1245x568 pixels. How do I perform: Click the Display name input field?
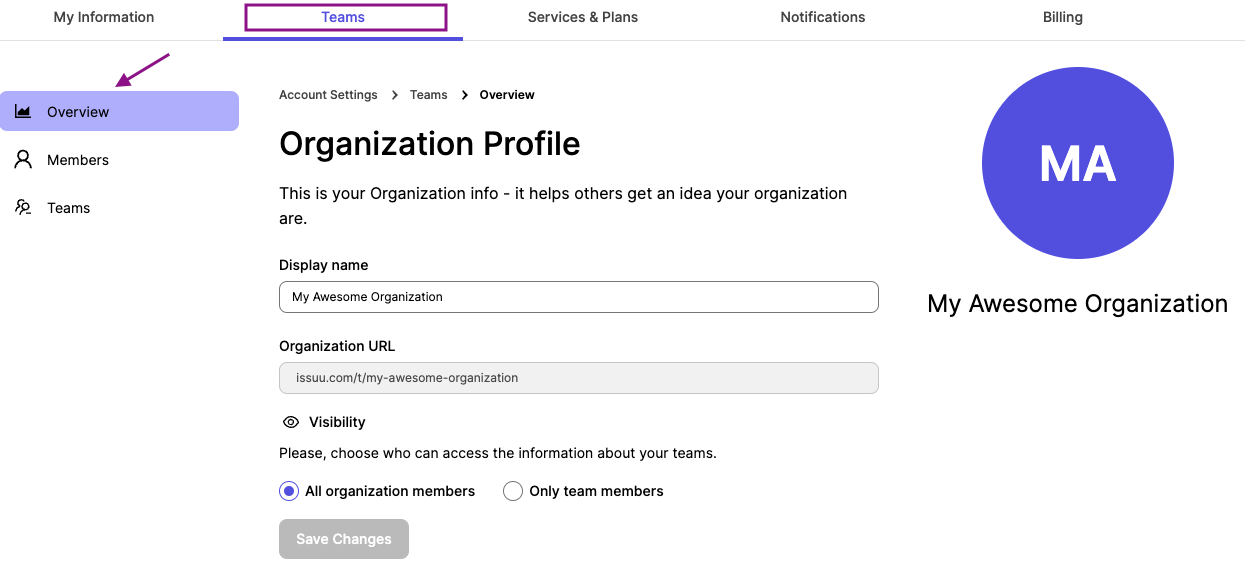(579, 297)
